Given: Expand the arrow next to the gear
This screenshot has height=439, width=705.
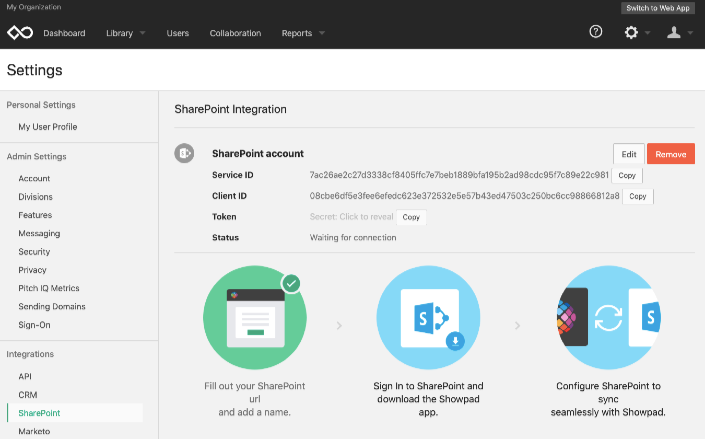Looking at the screenshot, I should (647, 32).
